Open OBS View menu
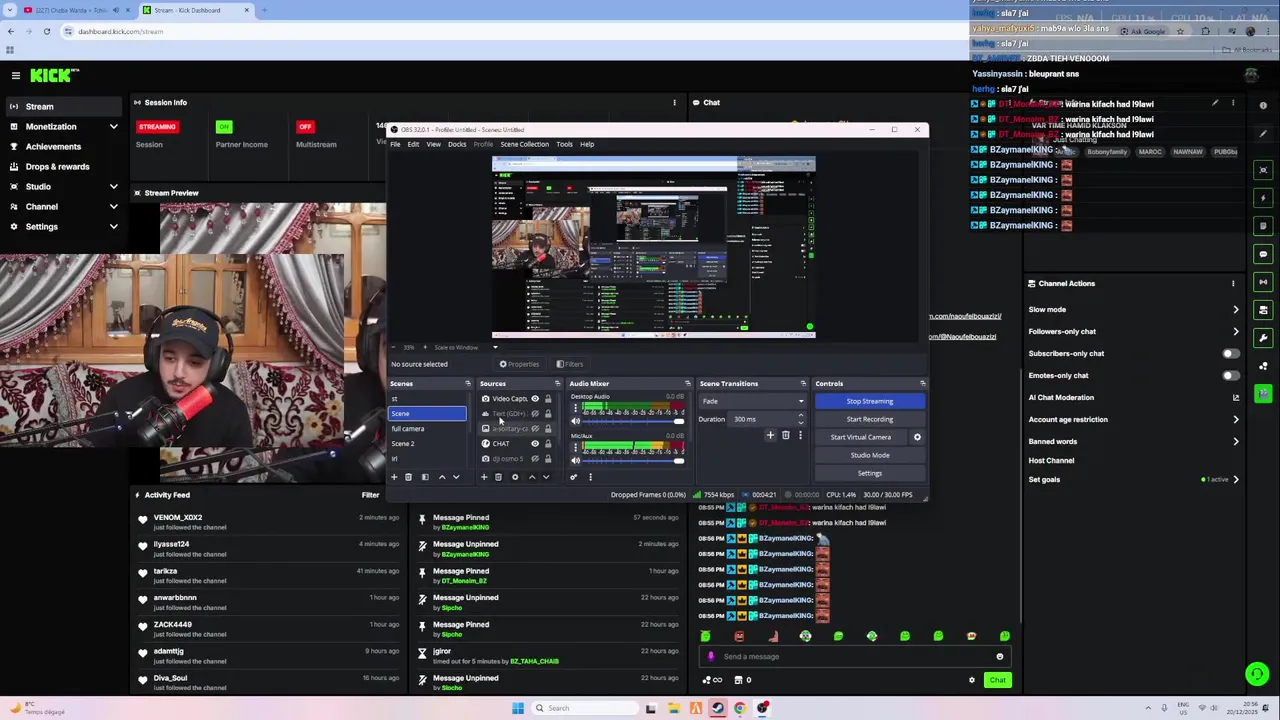Screen dimensions: 1280x720 [433, 144]
